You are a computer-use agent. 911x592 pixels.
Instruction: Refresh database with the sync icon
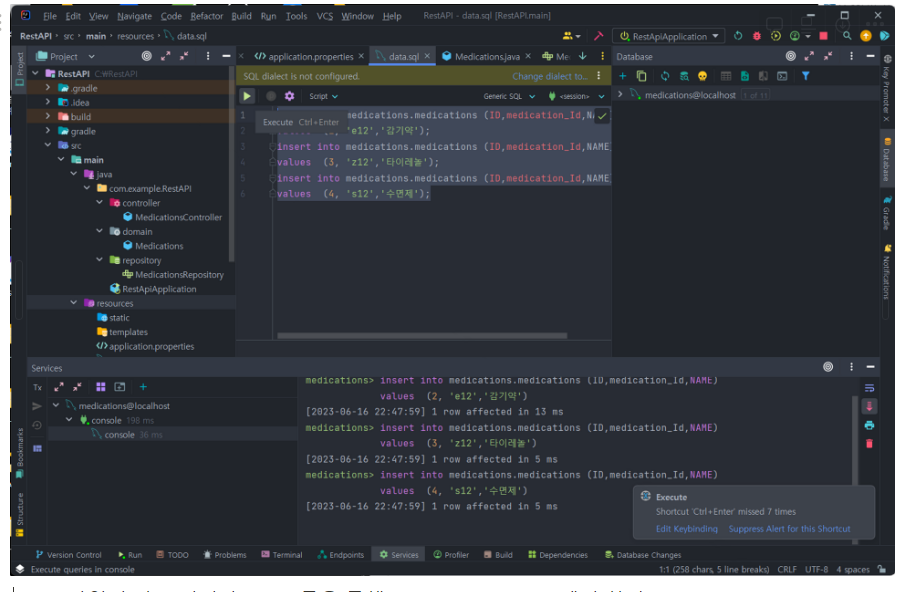coord(665,76)
